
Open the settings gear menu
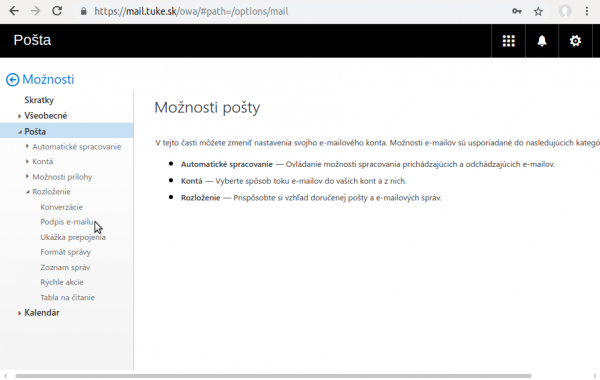coord(575,41)
